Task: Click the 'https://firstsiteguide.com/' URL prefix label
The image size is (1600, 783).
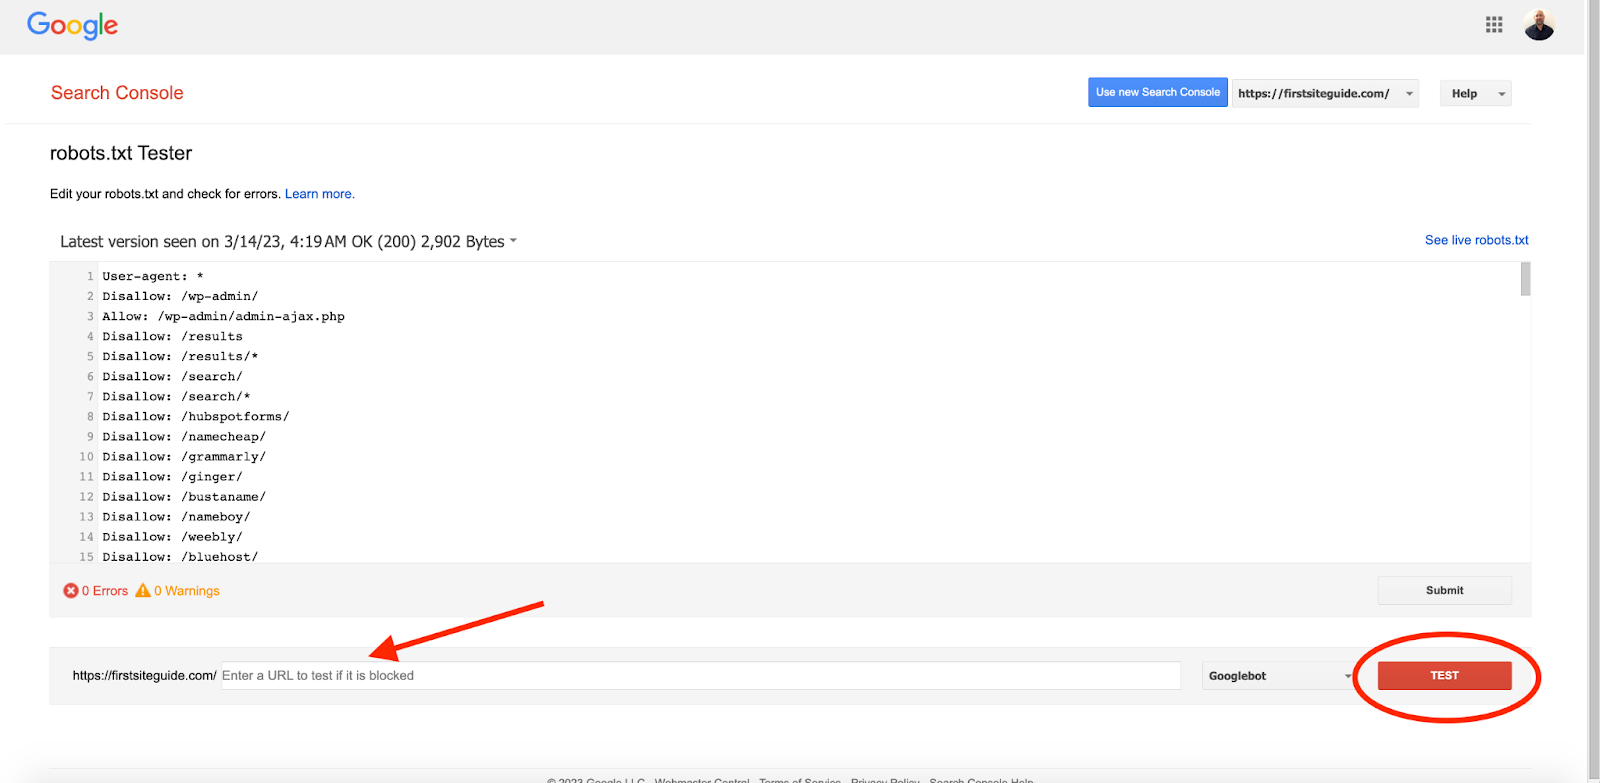Action: 144,676
